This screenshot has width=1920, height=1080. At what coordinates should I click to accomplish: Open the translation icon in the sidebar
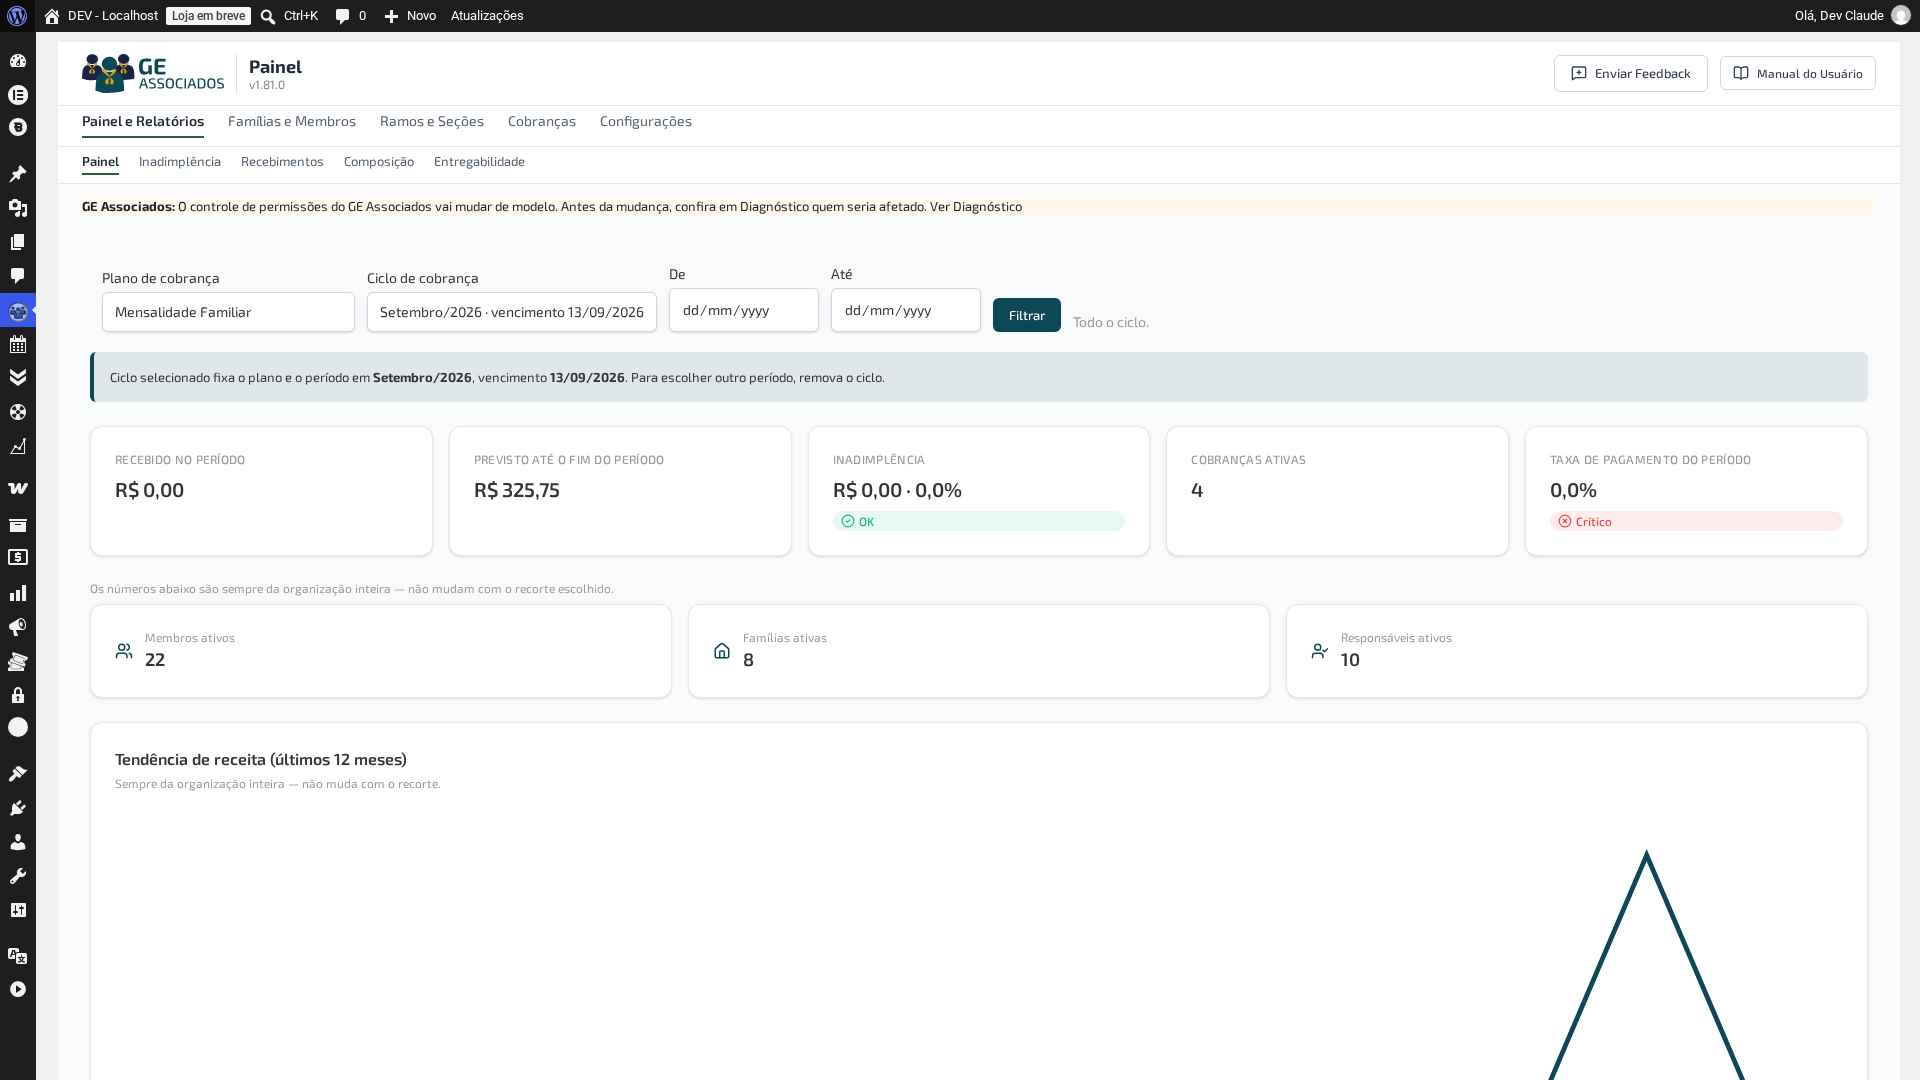(x=18, y=956)
